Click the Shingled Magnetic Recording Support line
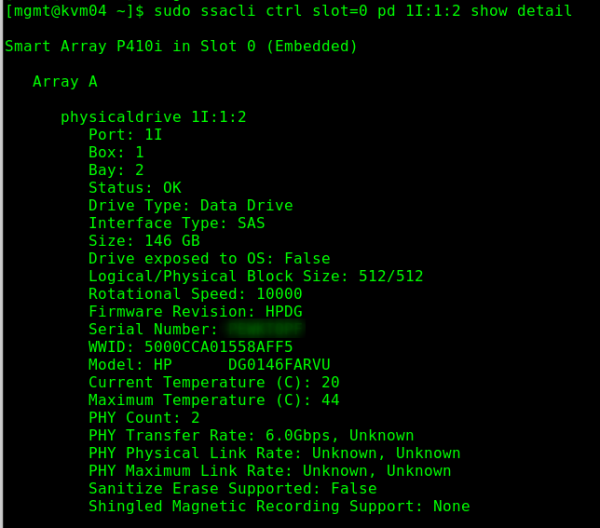This screenshot has width=600, height=528. click(279, 507)
